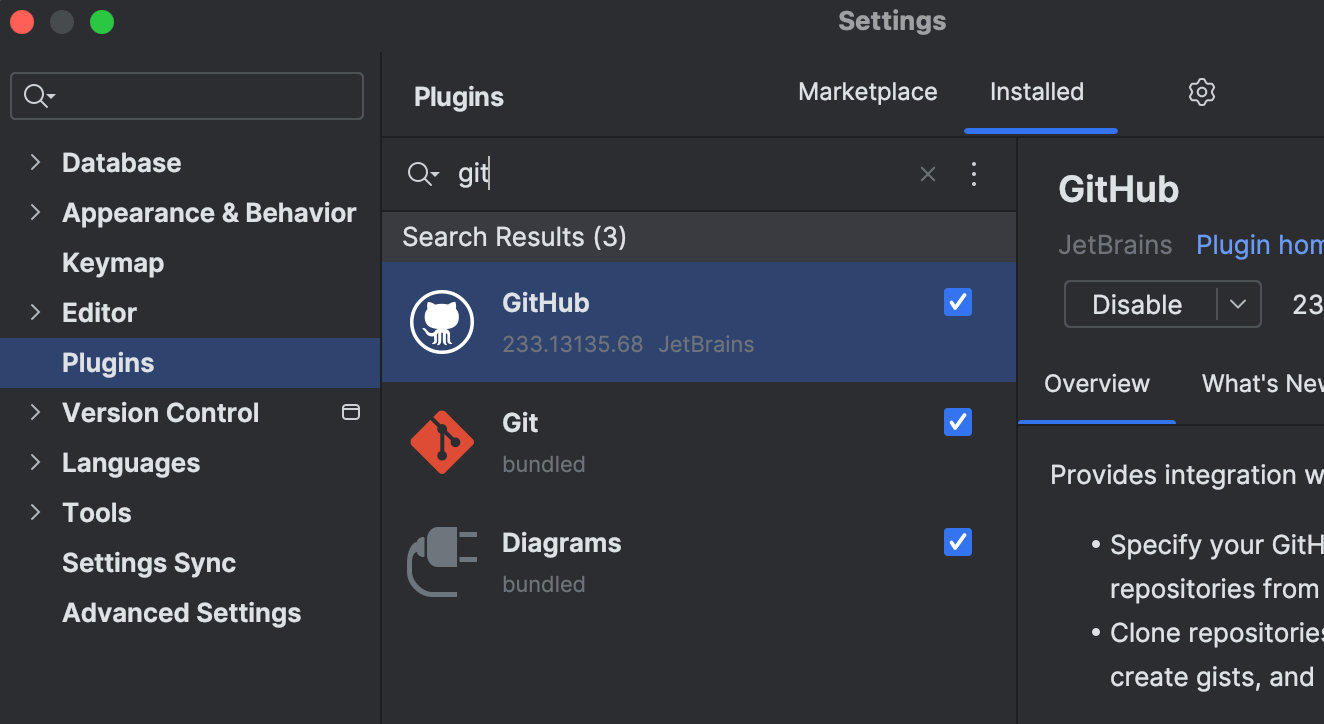Click the Git plugin icon
The width and height of the screenshot is (1324, 724).
click(x=441, y=441)
